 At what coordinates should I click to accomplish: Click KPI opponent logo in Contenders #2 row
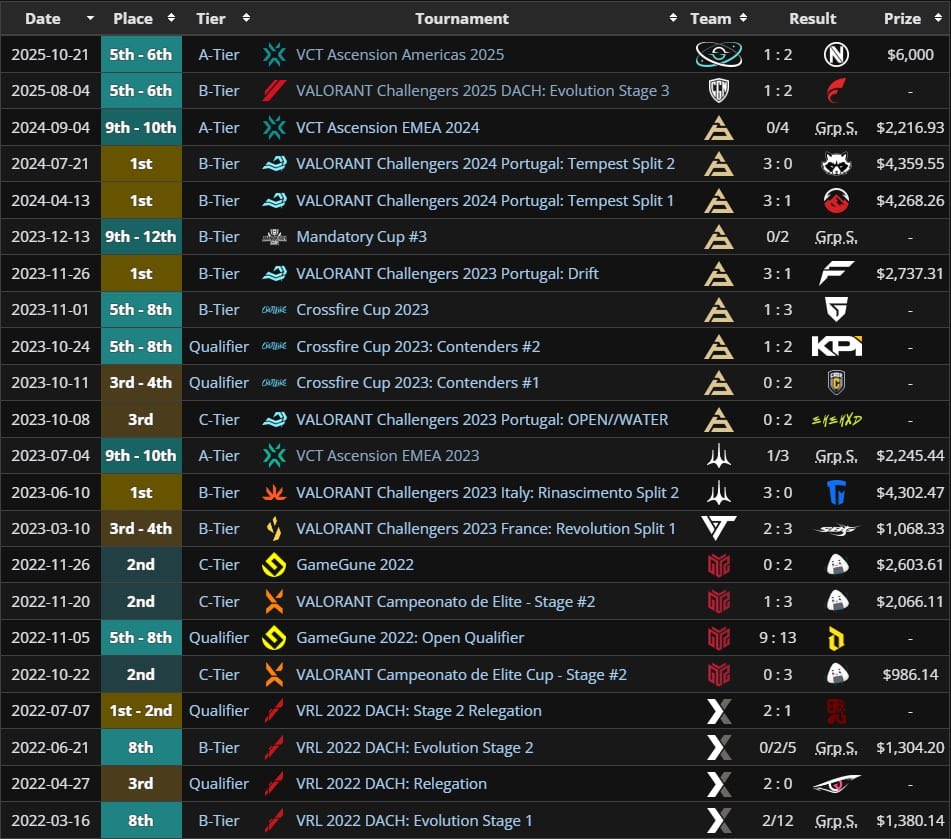(836, 346)
